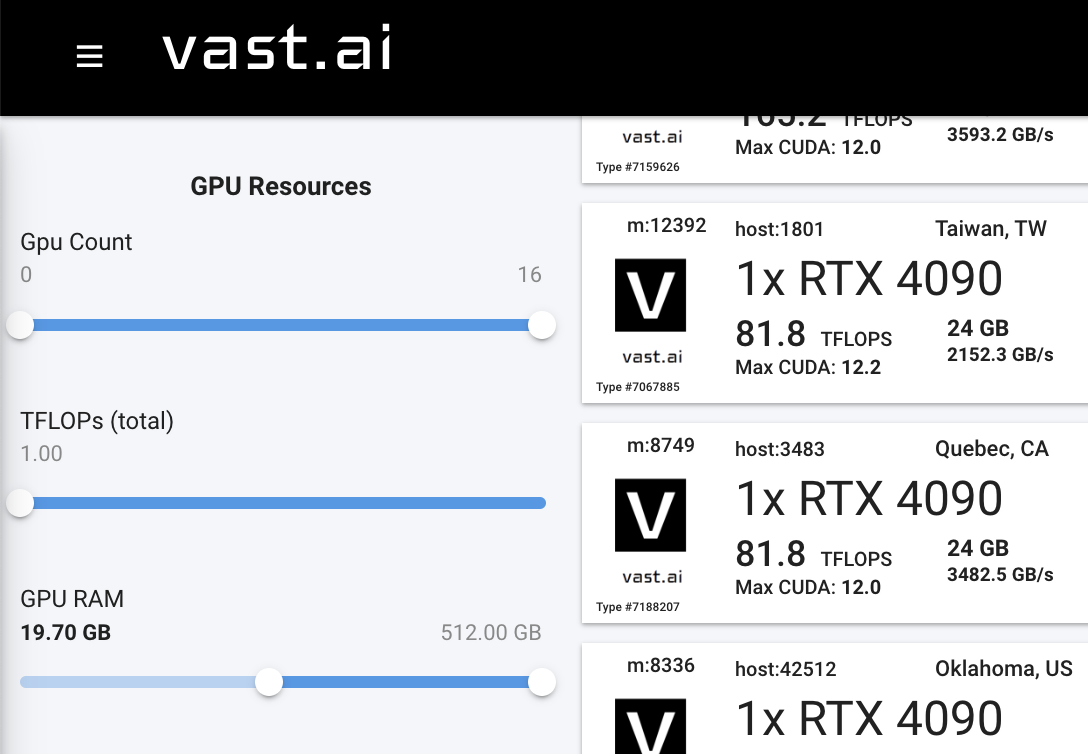
Task: Click the GPU RAM maximum slider handle
Action: (x=542, y=682)
